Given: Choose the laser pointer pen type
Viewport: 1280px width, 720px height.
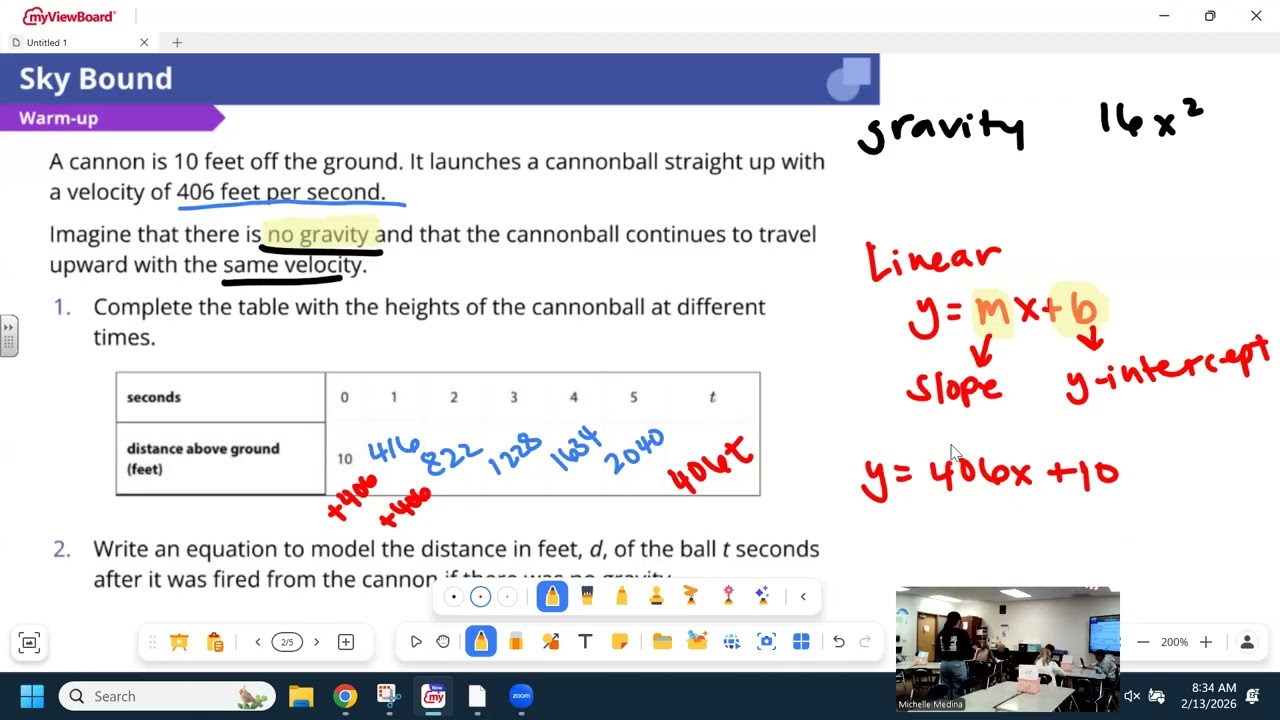Looking at the screenshot, I should 728,597.
